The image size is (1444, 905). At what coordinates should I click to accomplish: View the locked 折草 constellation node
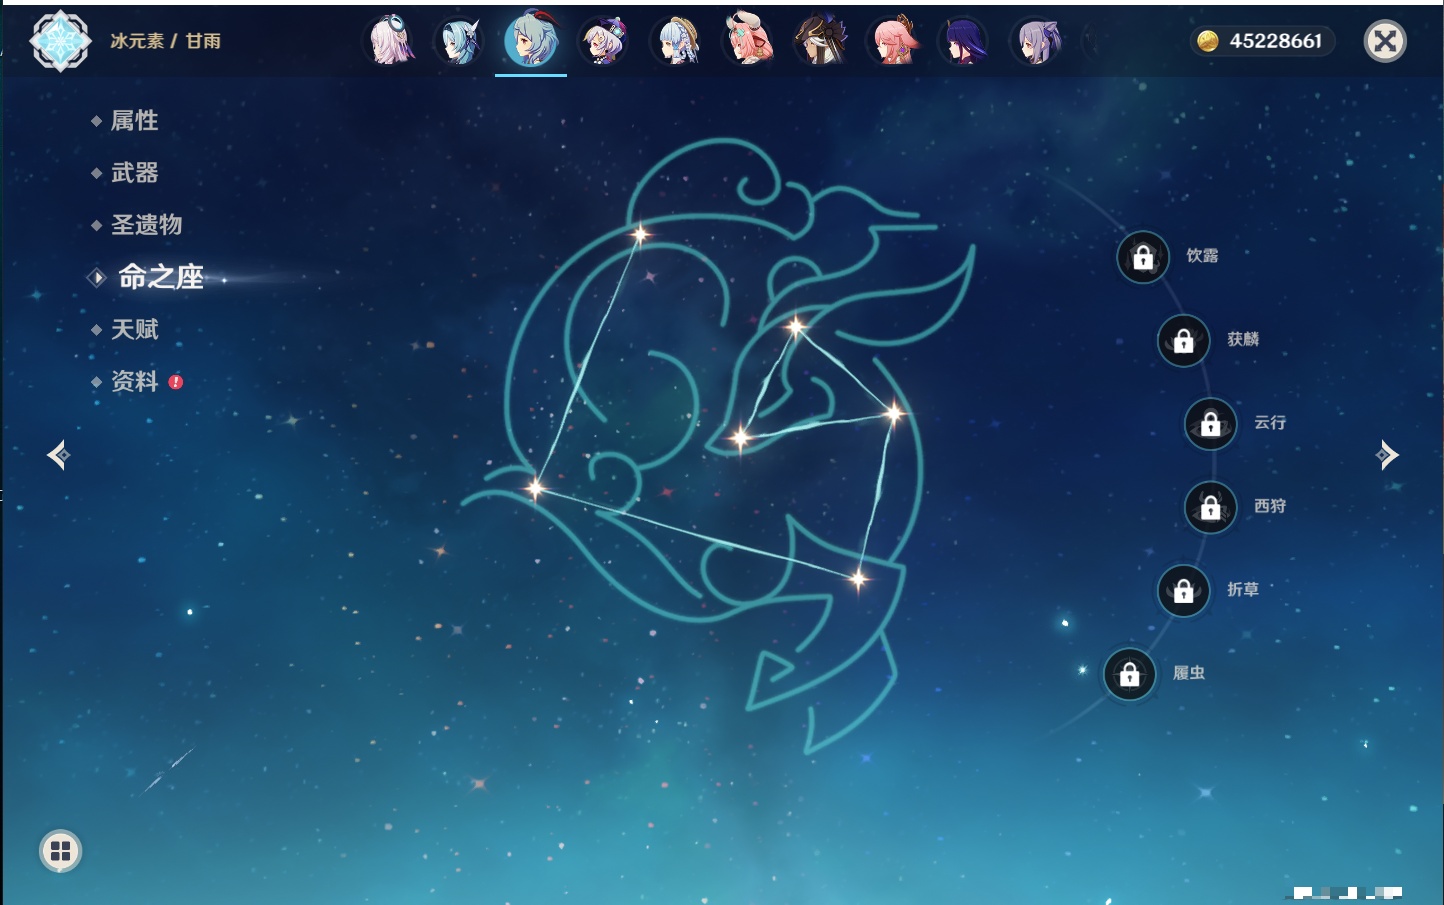coord(1184,591)
